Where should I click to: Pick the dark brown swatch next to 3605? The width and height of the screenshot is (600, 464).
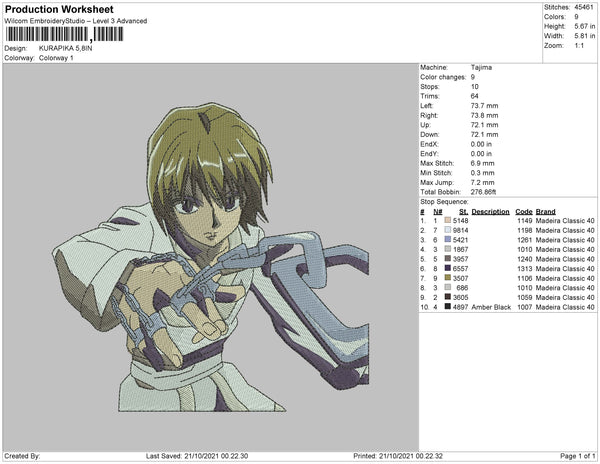coord(447,297)
